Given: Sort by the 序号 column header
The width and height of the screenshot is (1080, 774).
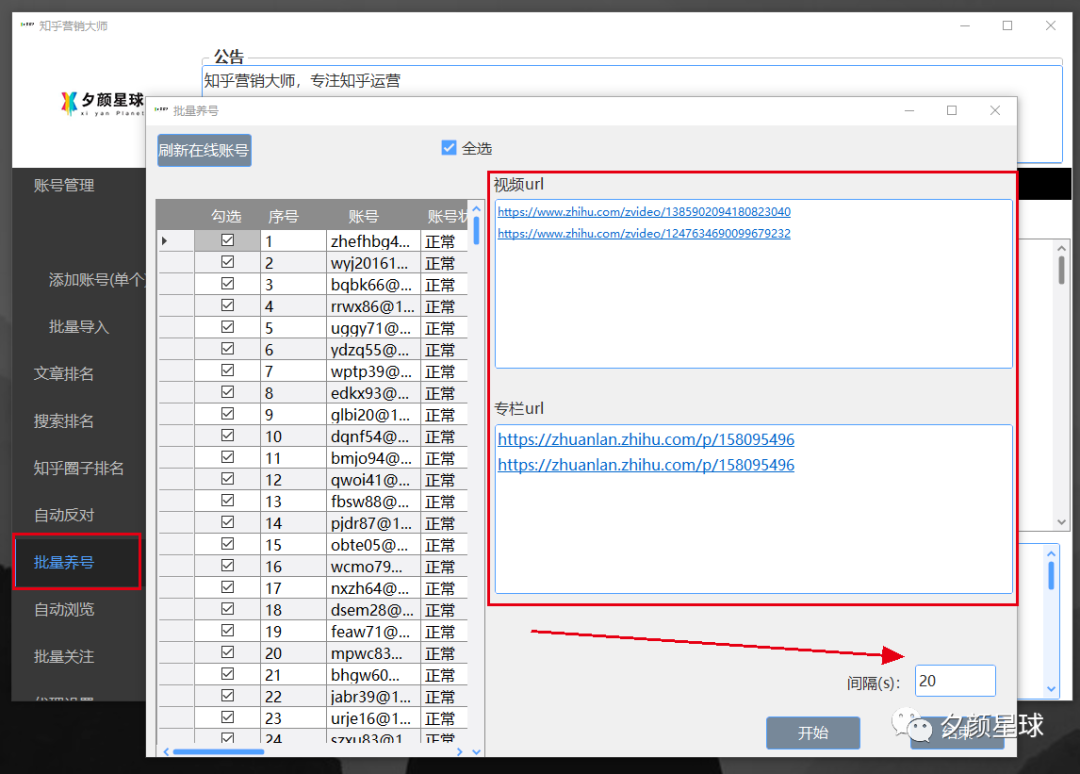Looking at the screenshot, I should (283, 216).
